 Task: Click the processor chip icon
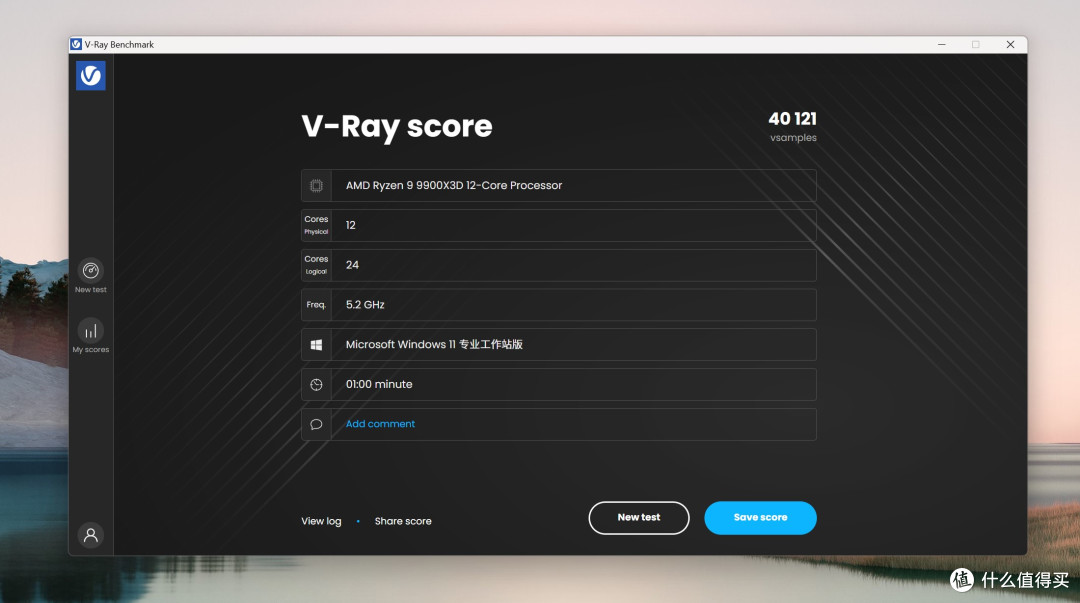(316, 185)
